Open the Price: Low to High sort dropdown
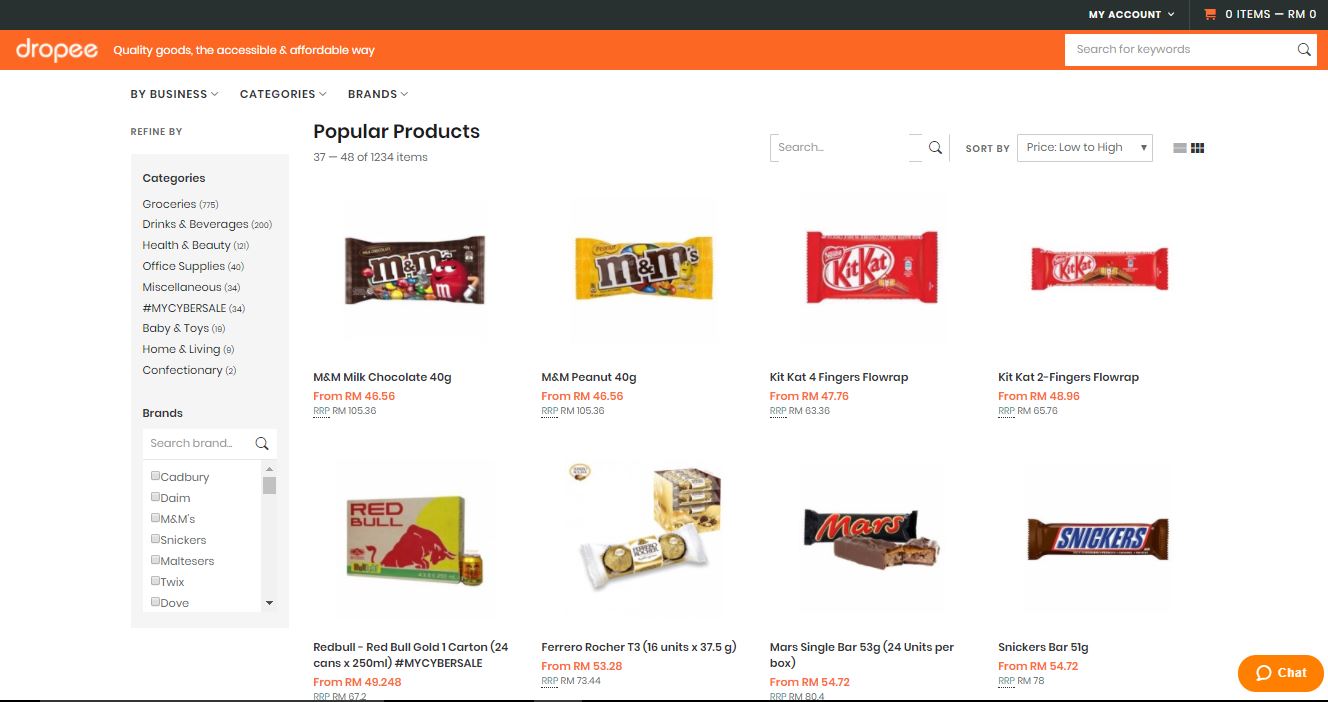The image size is (1328, 702). click(1084, 147)
